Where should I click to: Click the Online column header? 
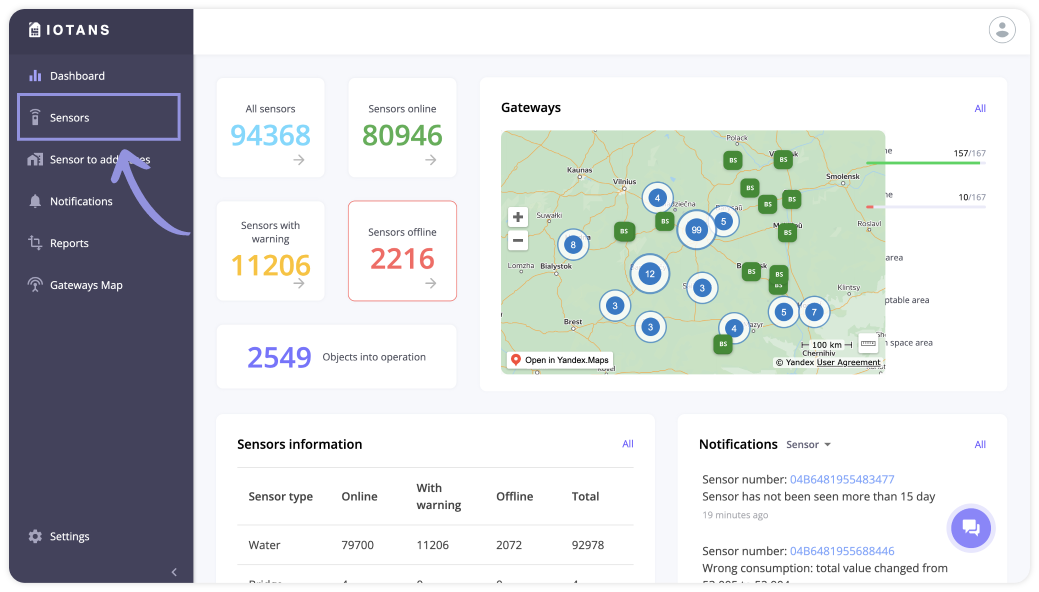[359, 497]
